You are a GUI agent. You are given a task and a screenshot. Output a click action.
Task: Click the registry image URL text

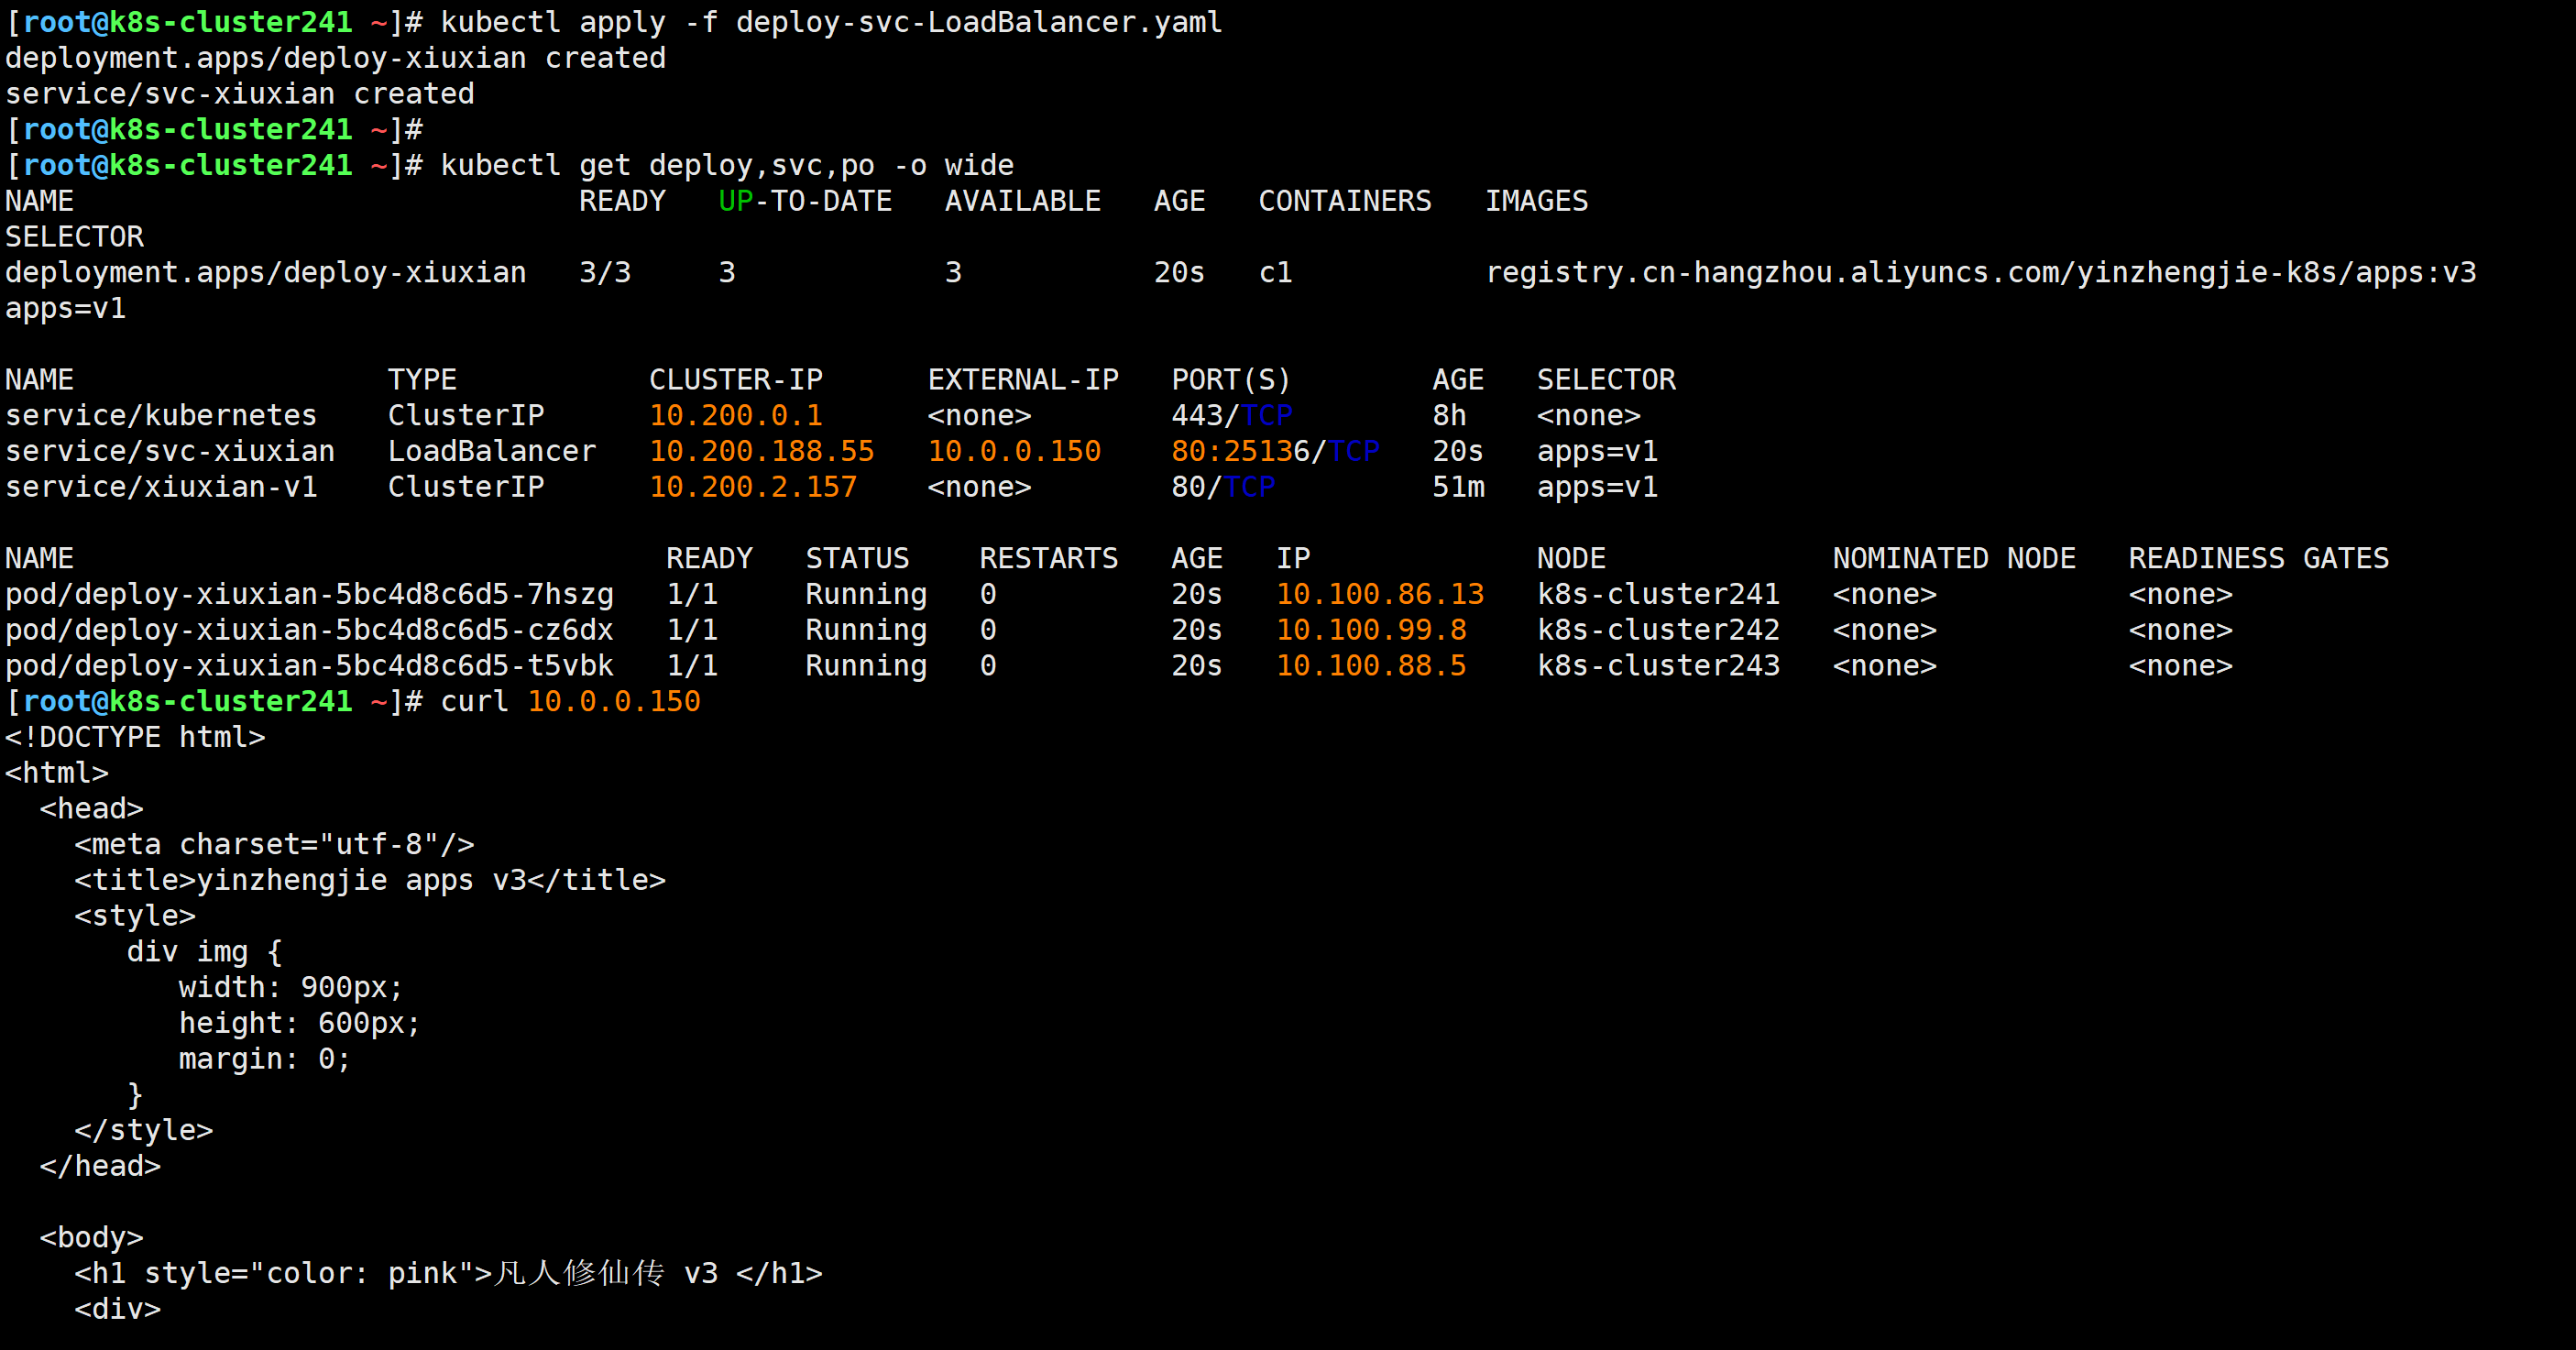click(x=1980, y=272)
